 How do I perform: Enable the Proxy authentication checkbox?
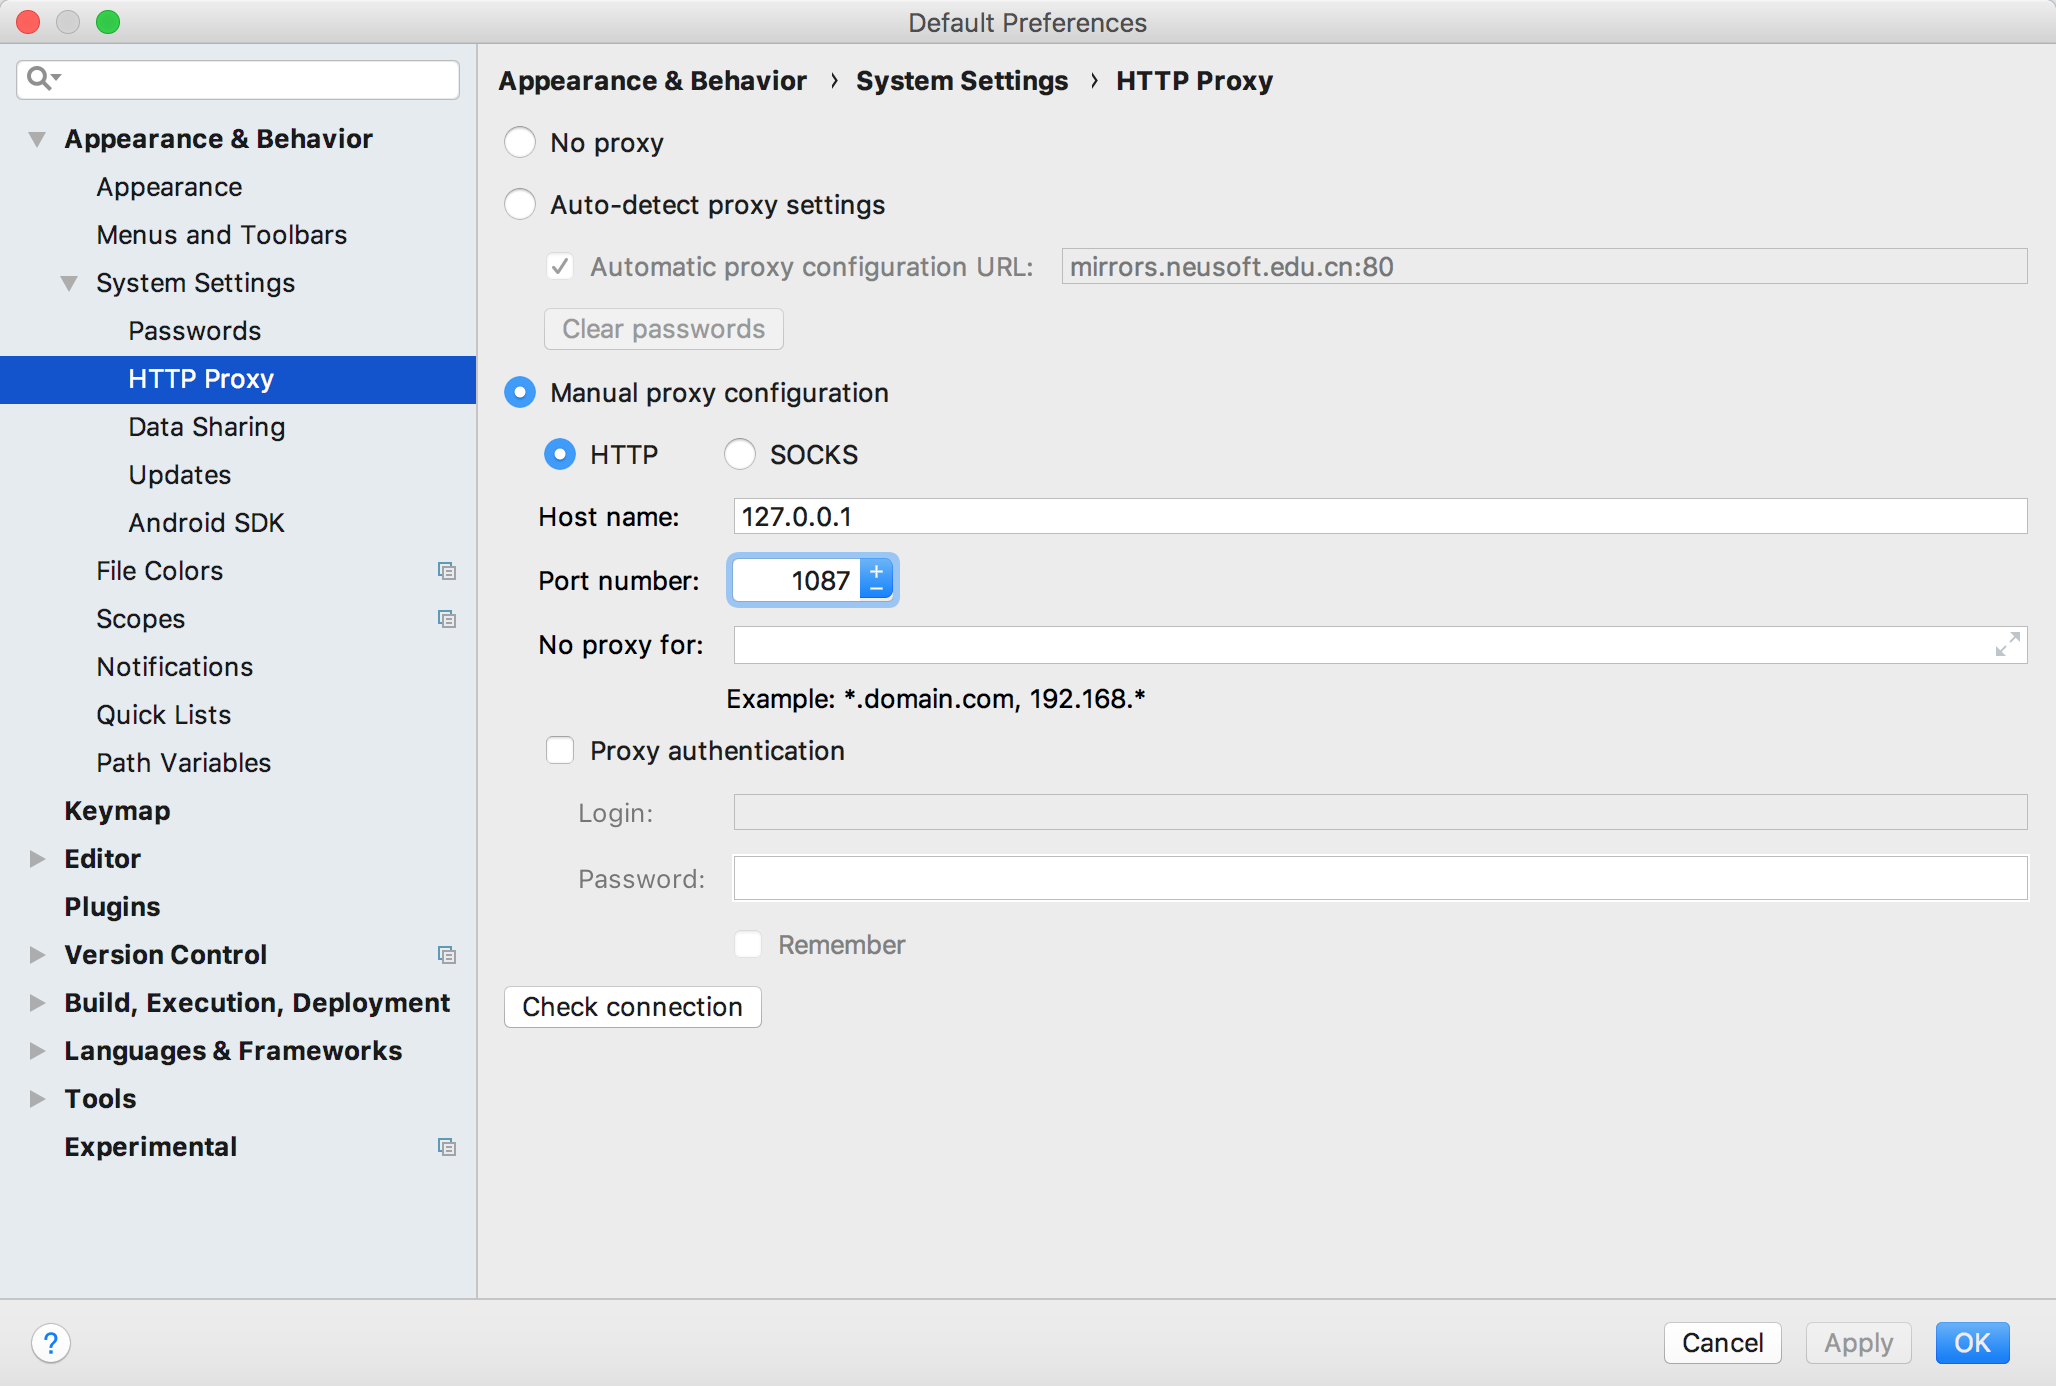pos(560,751)
